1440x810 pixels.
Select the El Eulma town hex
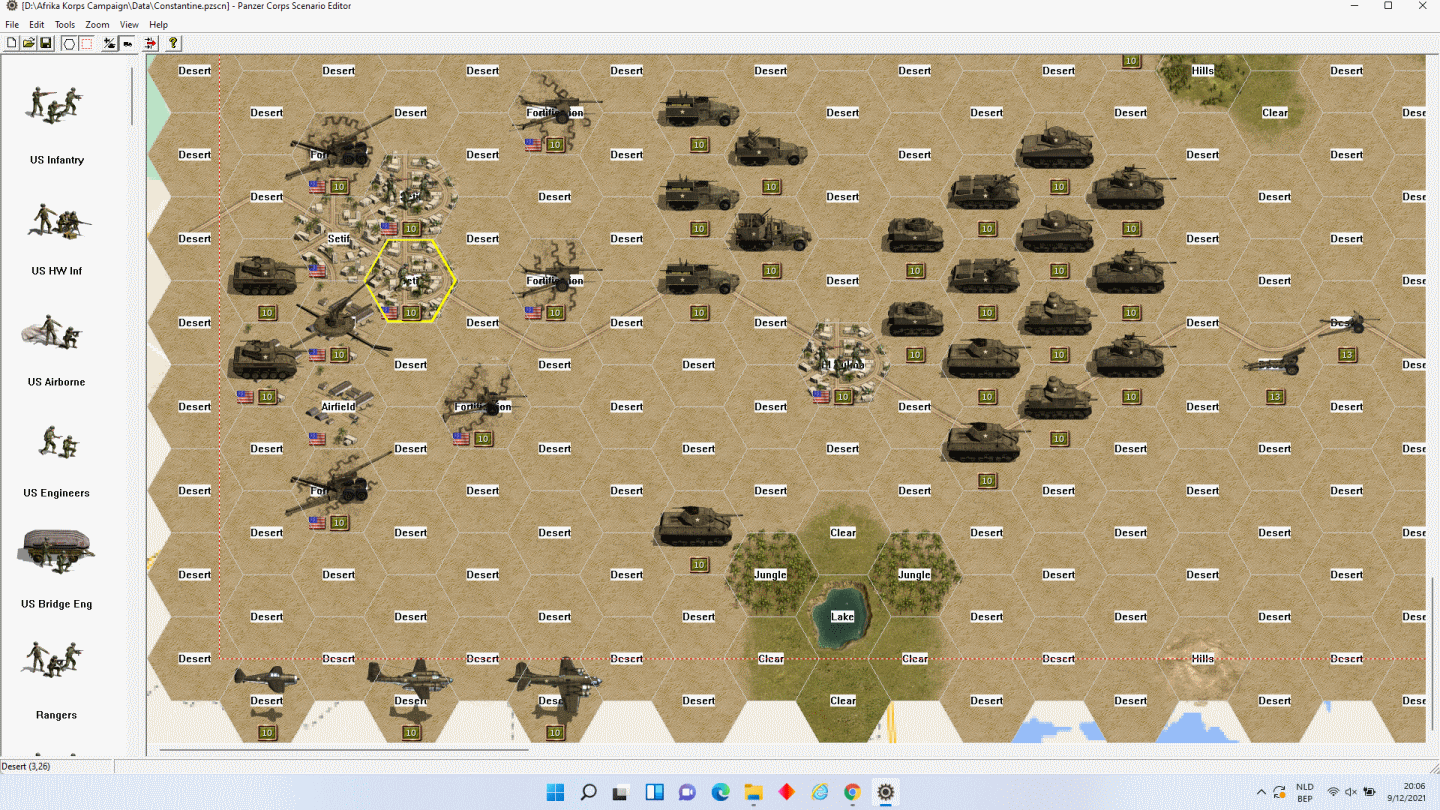[x=843, y=365]
